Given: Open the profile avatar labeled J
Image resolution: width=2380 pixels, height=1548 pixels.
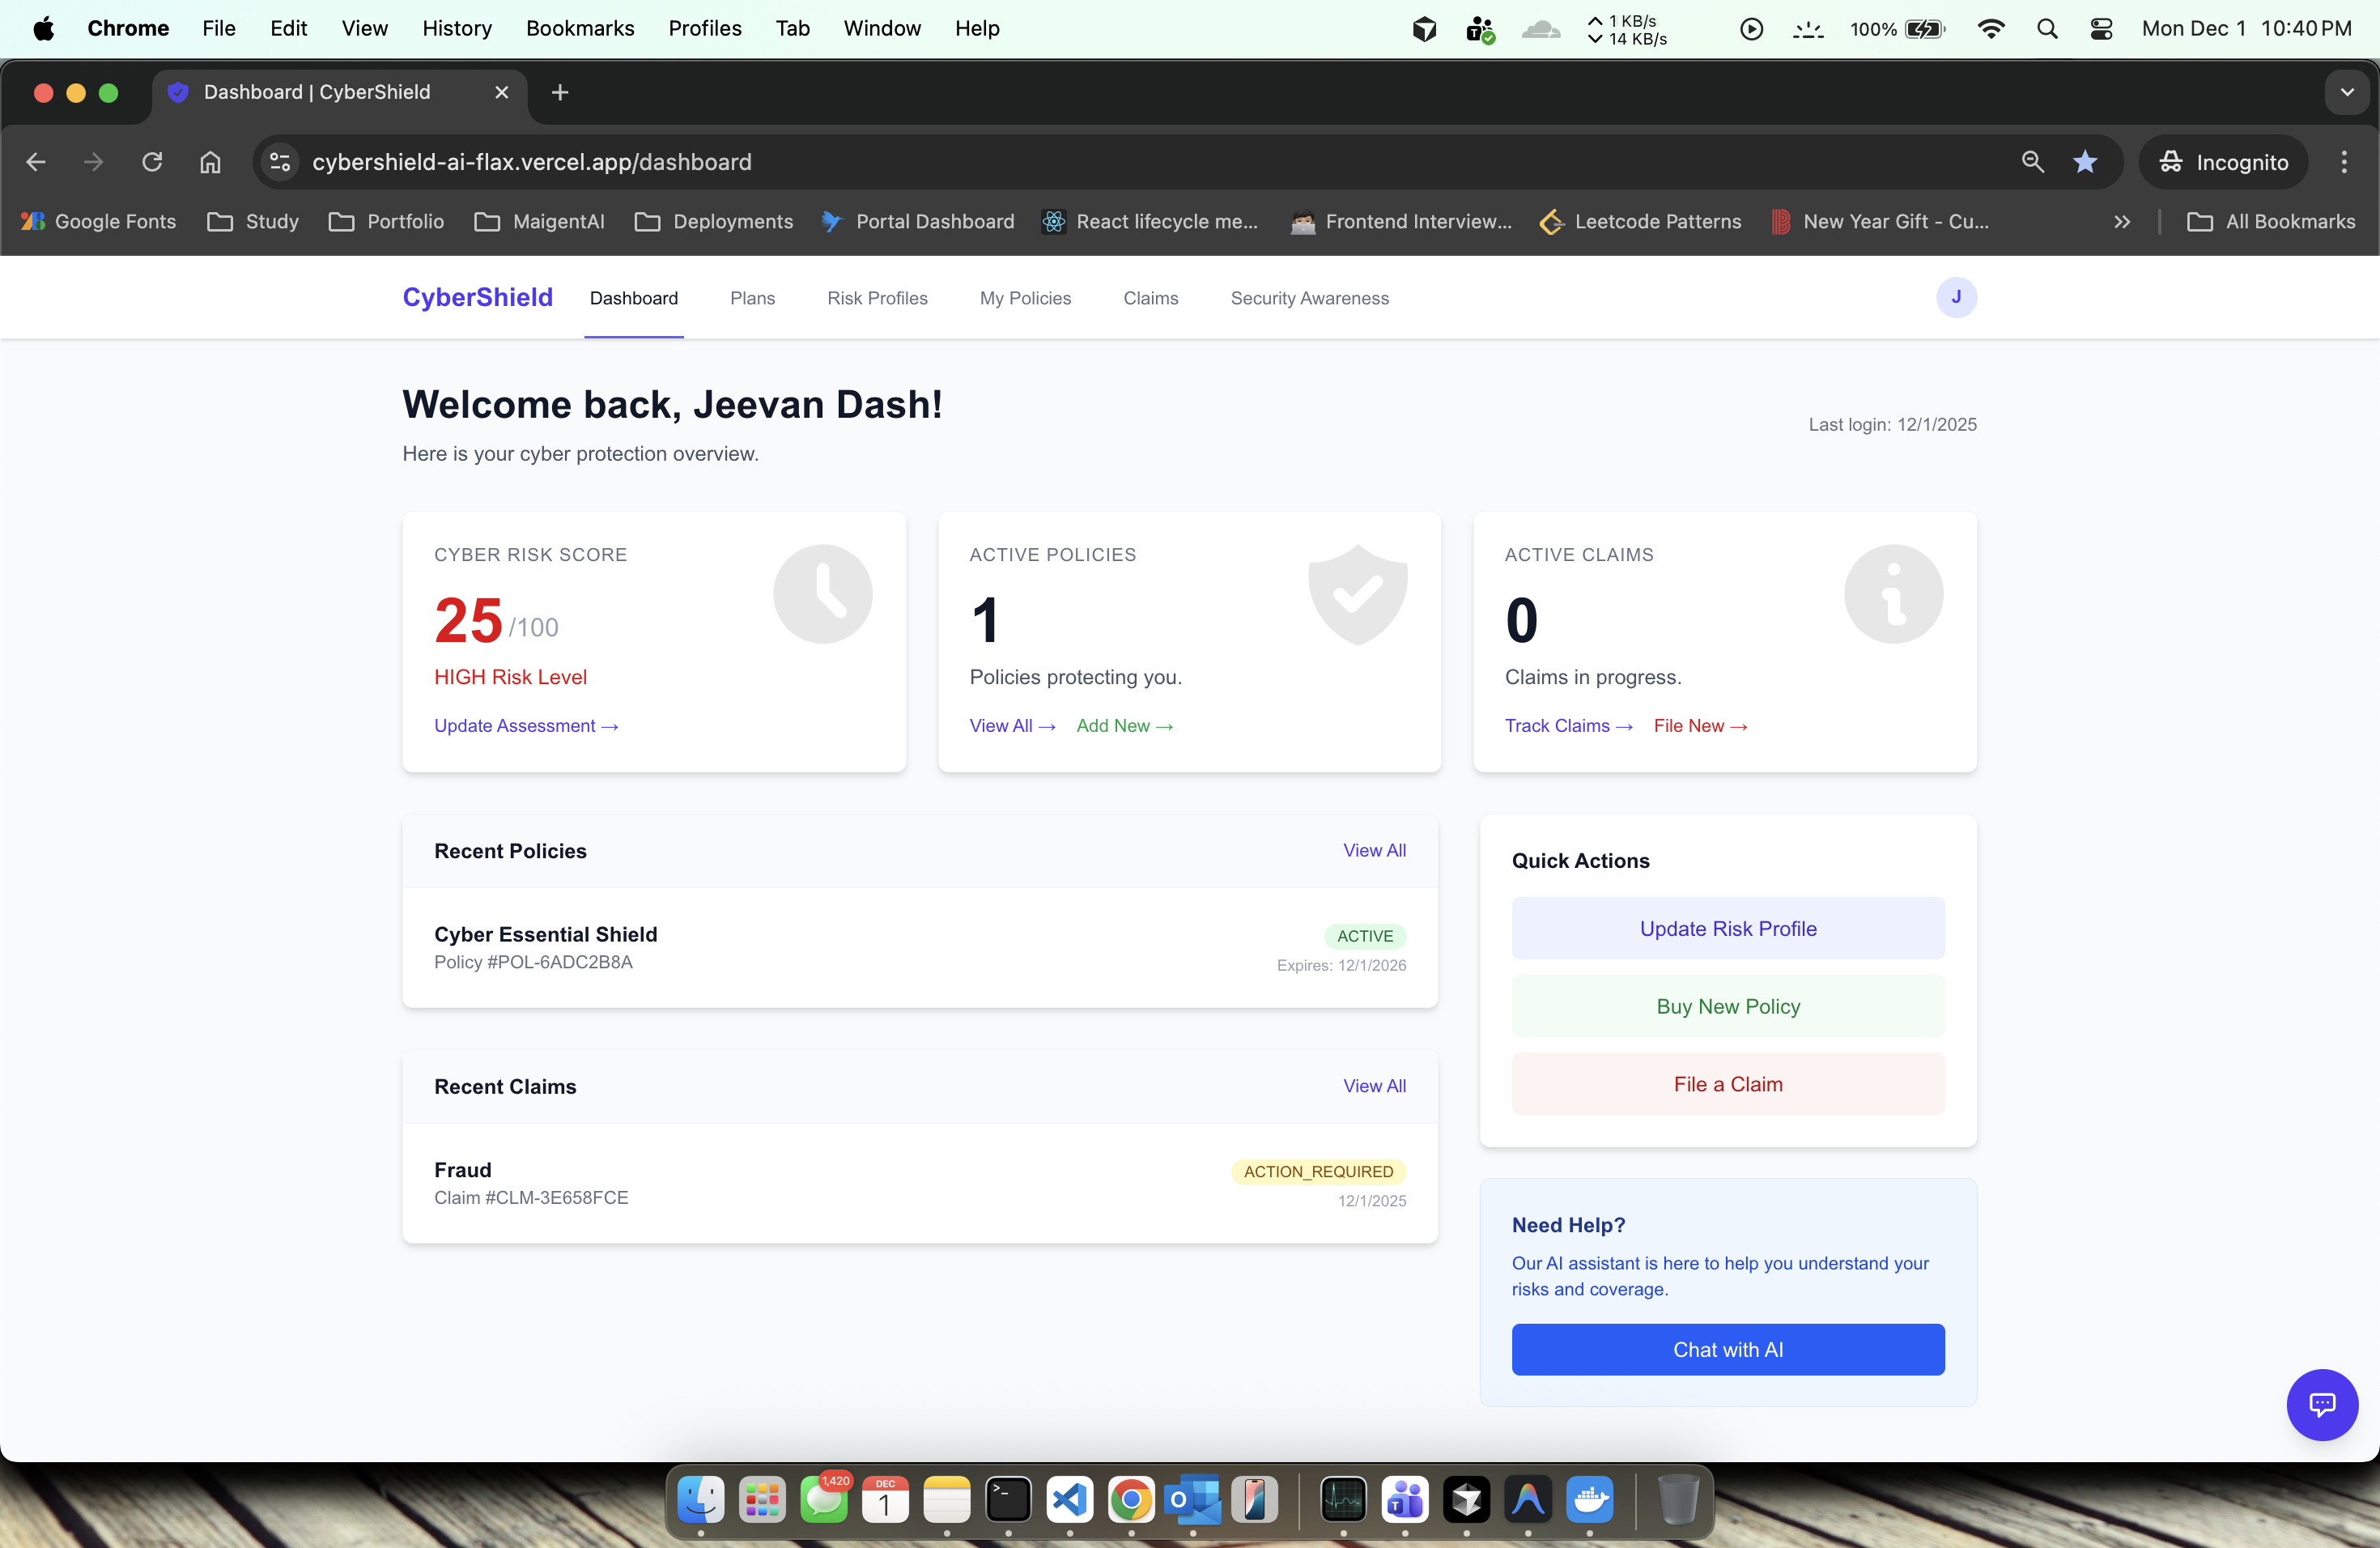Looking at the screenshot, I should click(x=1957, y=297).
